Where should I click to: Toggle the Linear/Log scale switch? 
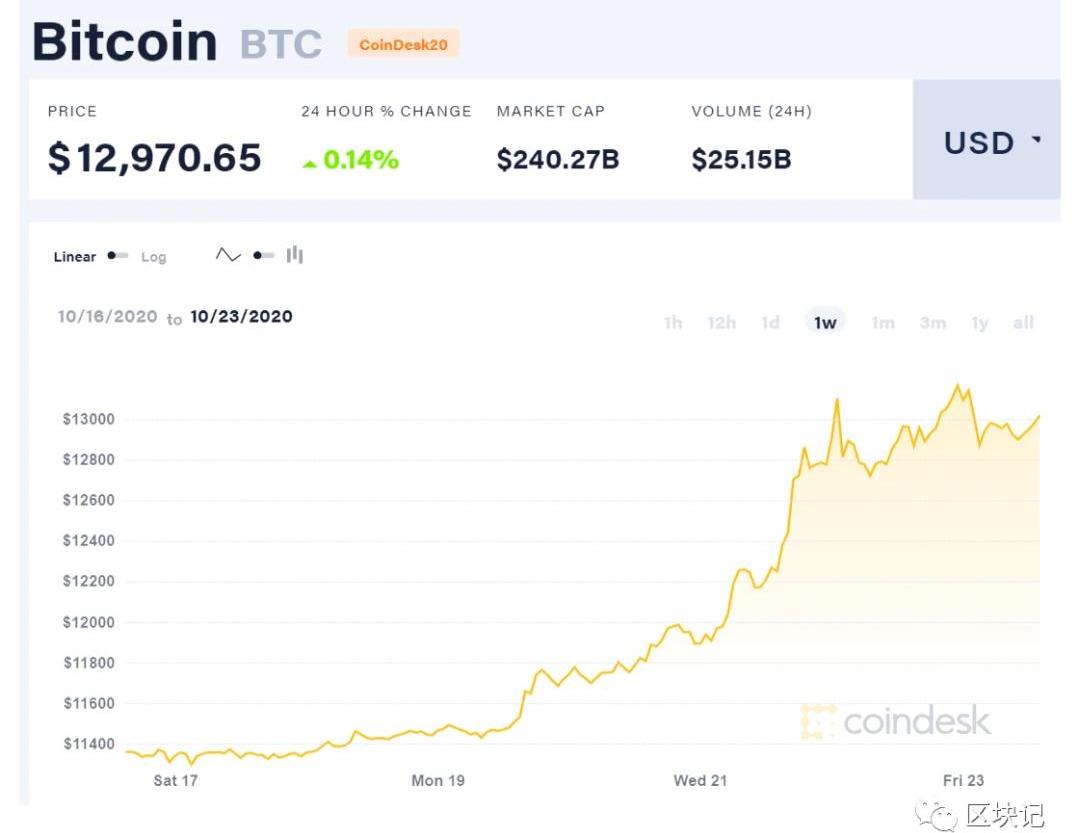118,256
